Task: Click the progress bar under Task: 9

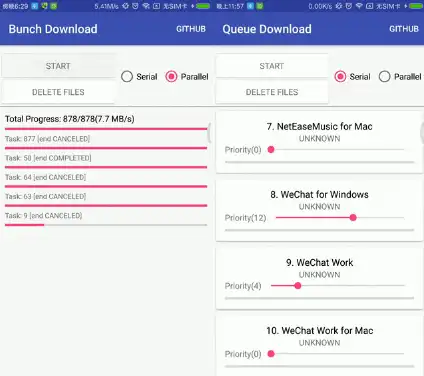Action: pyautogui.click(x=106, y=225)
